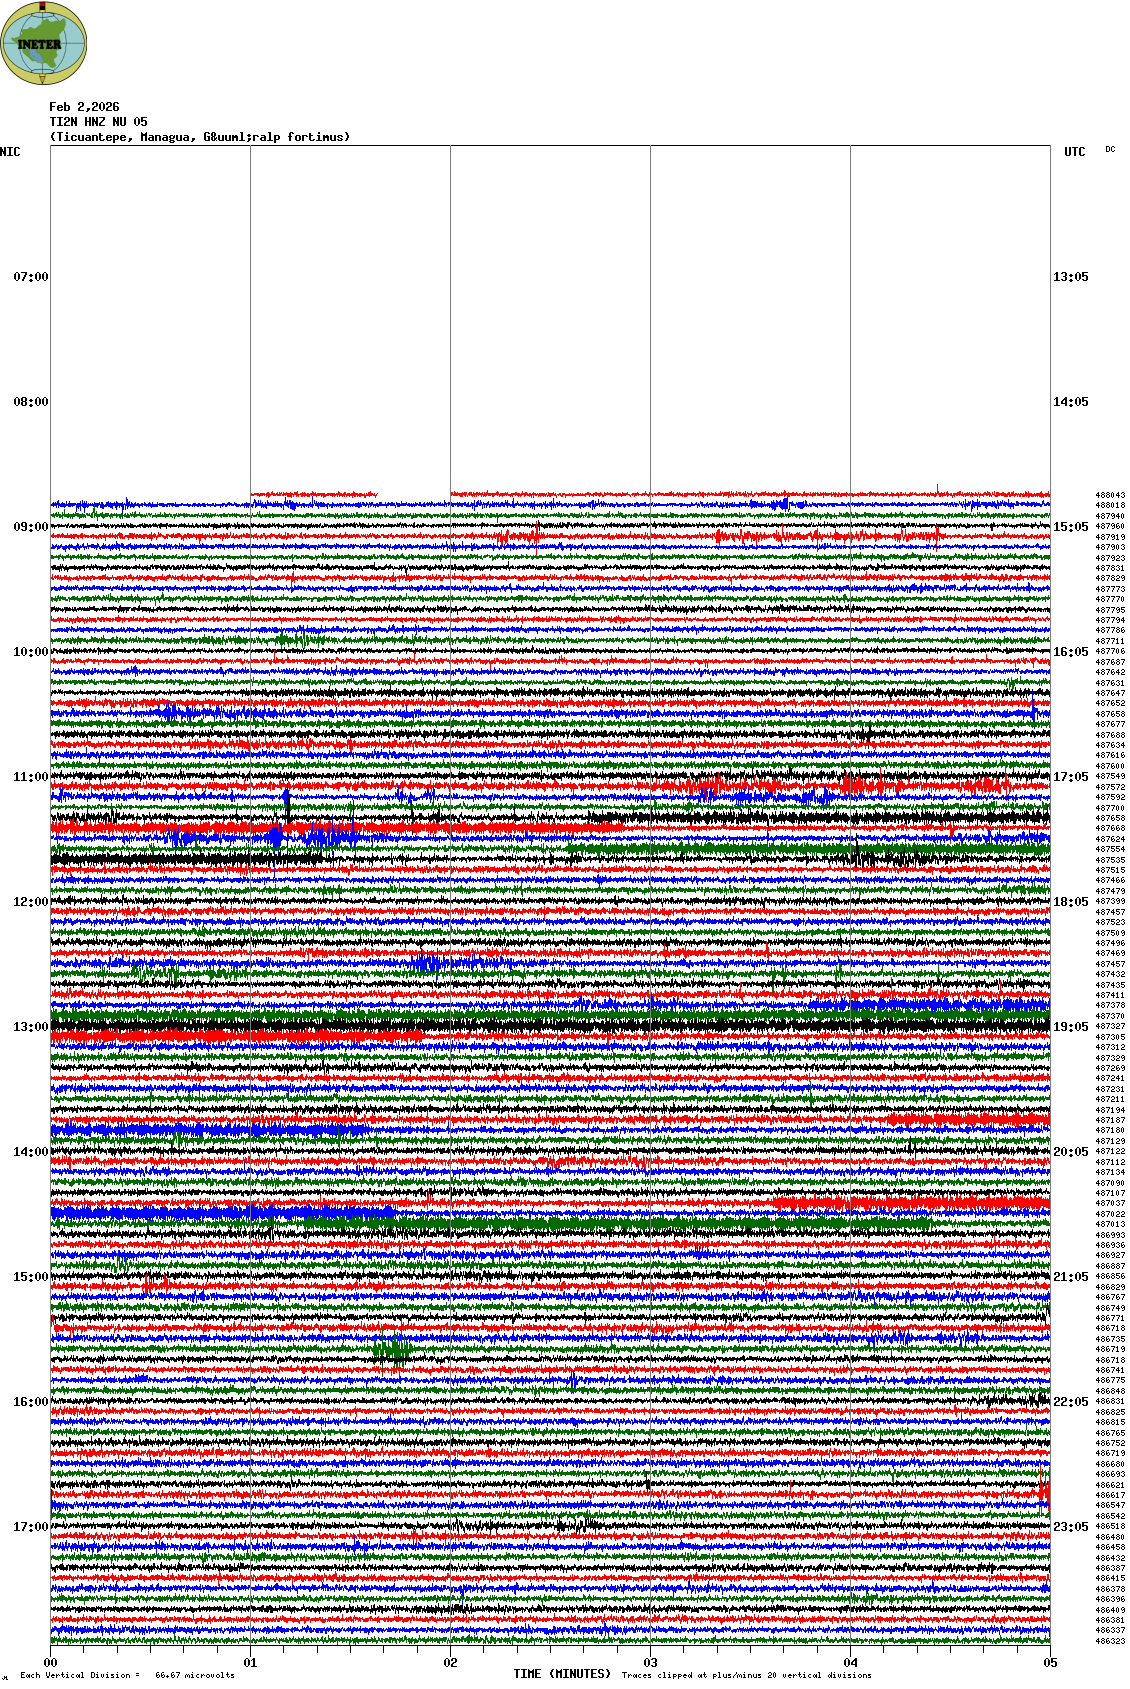Click the 03 minute tick label on the bottom axis
The width and height of the screenshot is (1130, 1689).
[x=650, y=1663]
